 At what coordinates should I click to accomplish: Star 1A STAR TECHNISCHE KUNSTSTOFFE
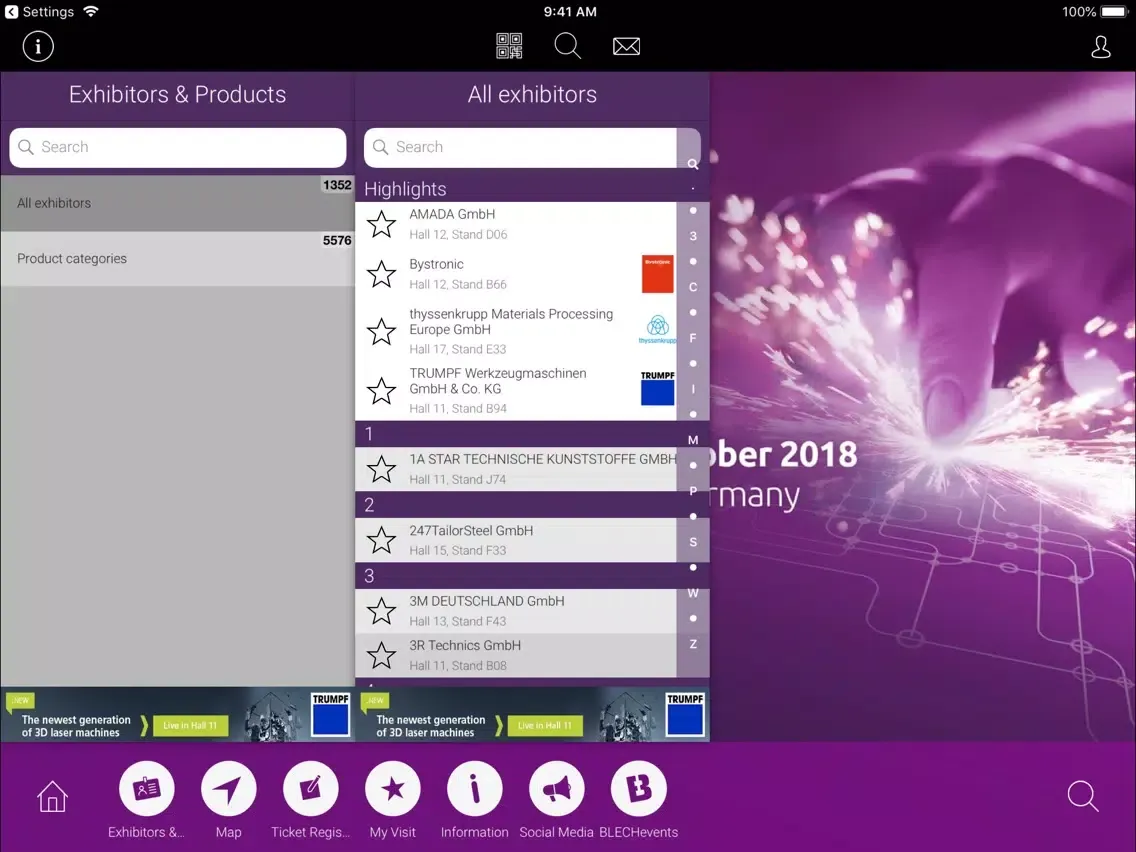tap(381, 469)
